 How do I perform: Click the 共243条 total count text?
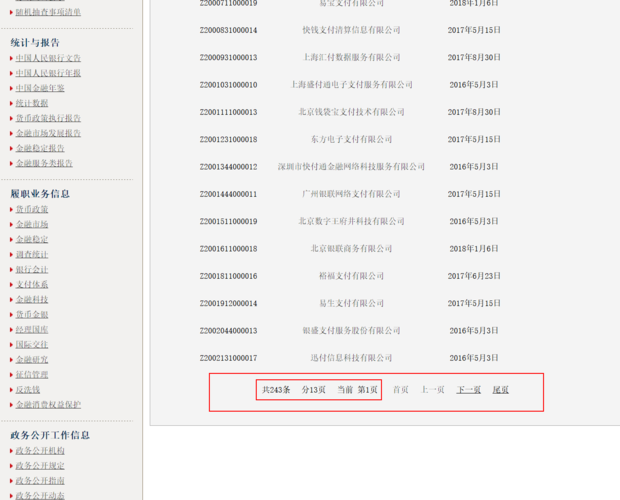pos(276,390)
